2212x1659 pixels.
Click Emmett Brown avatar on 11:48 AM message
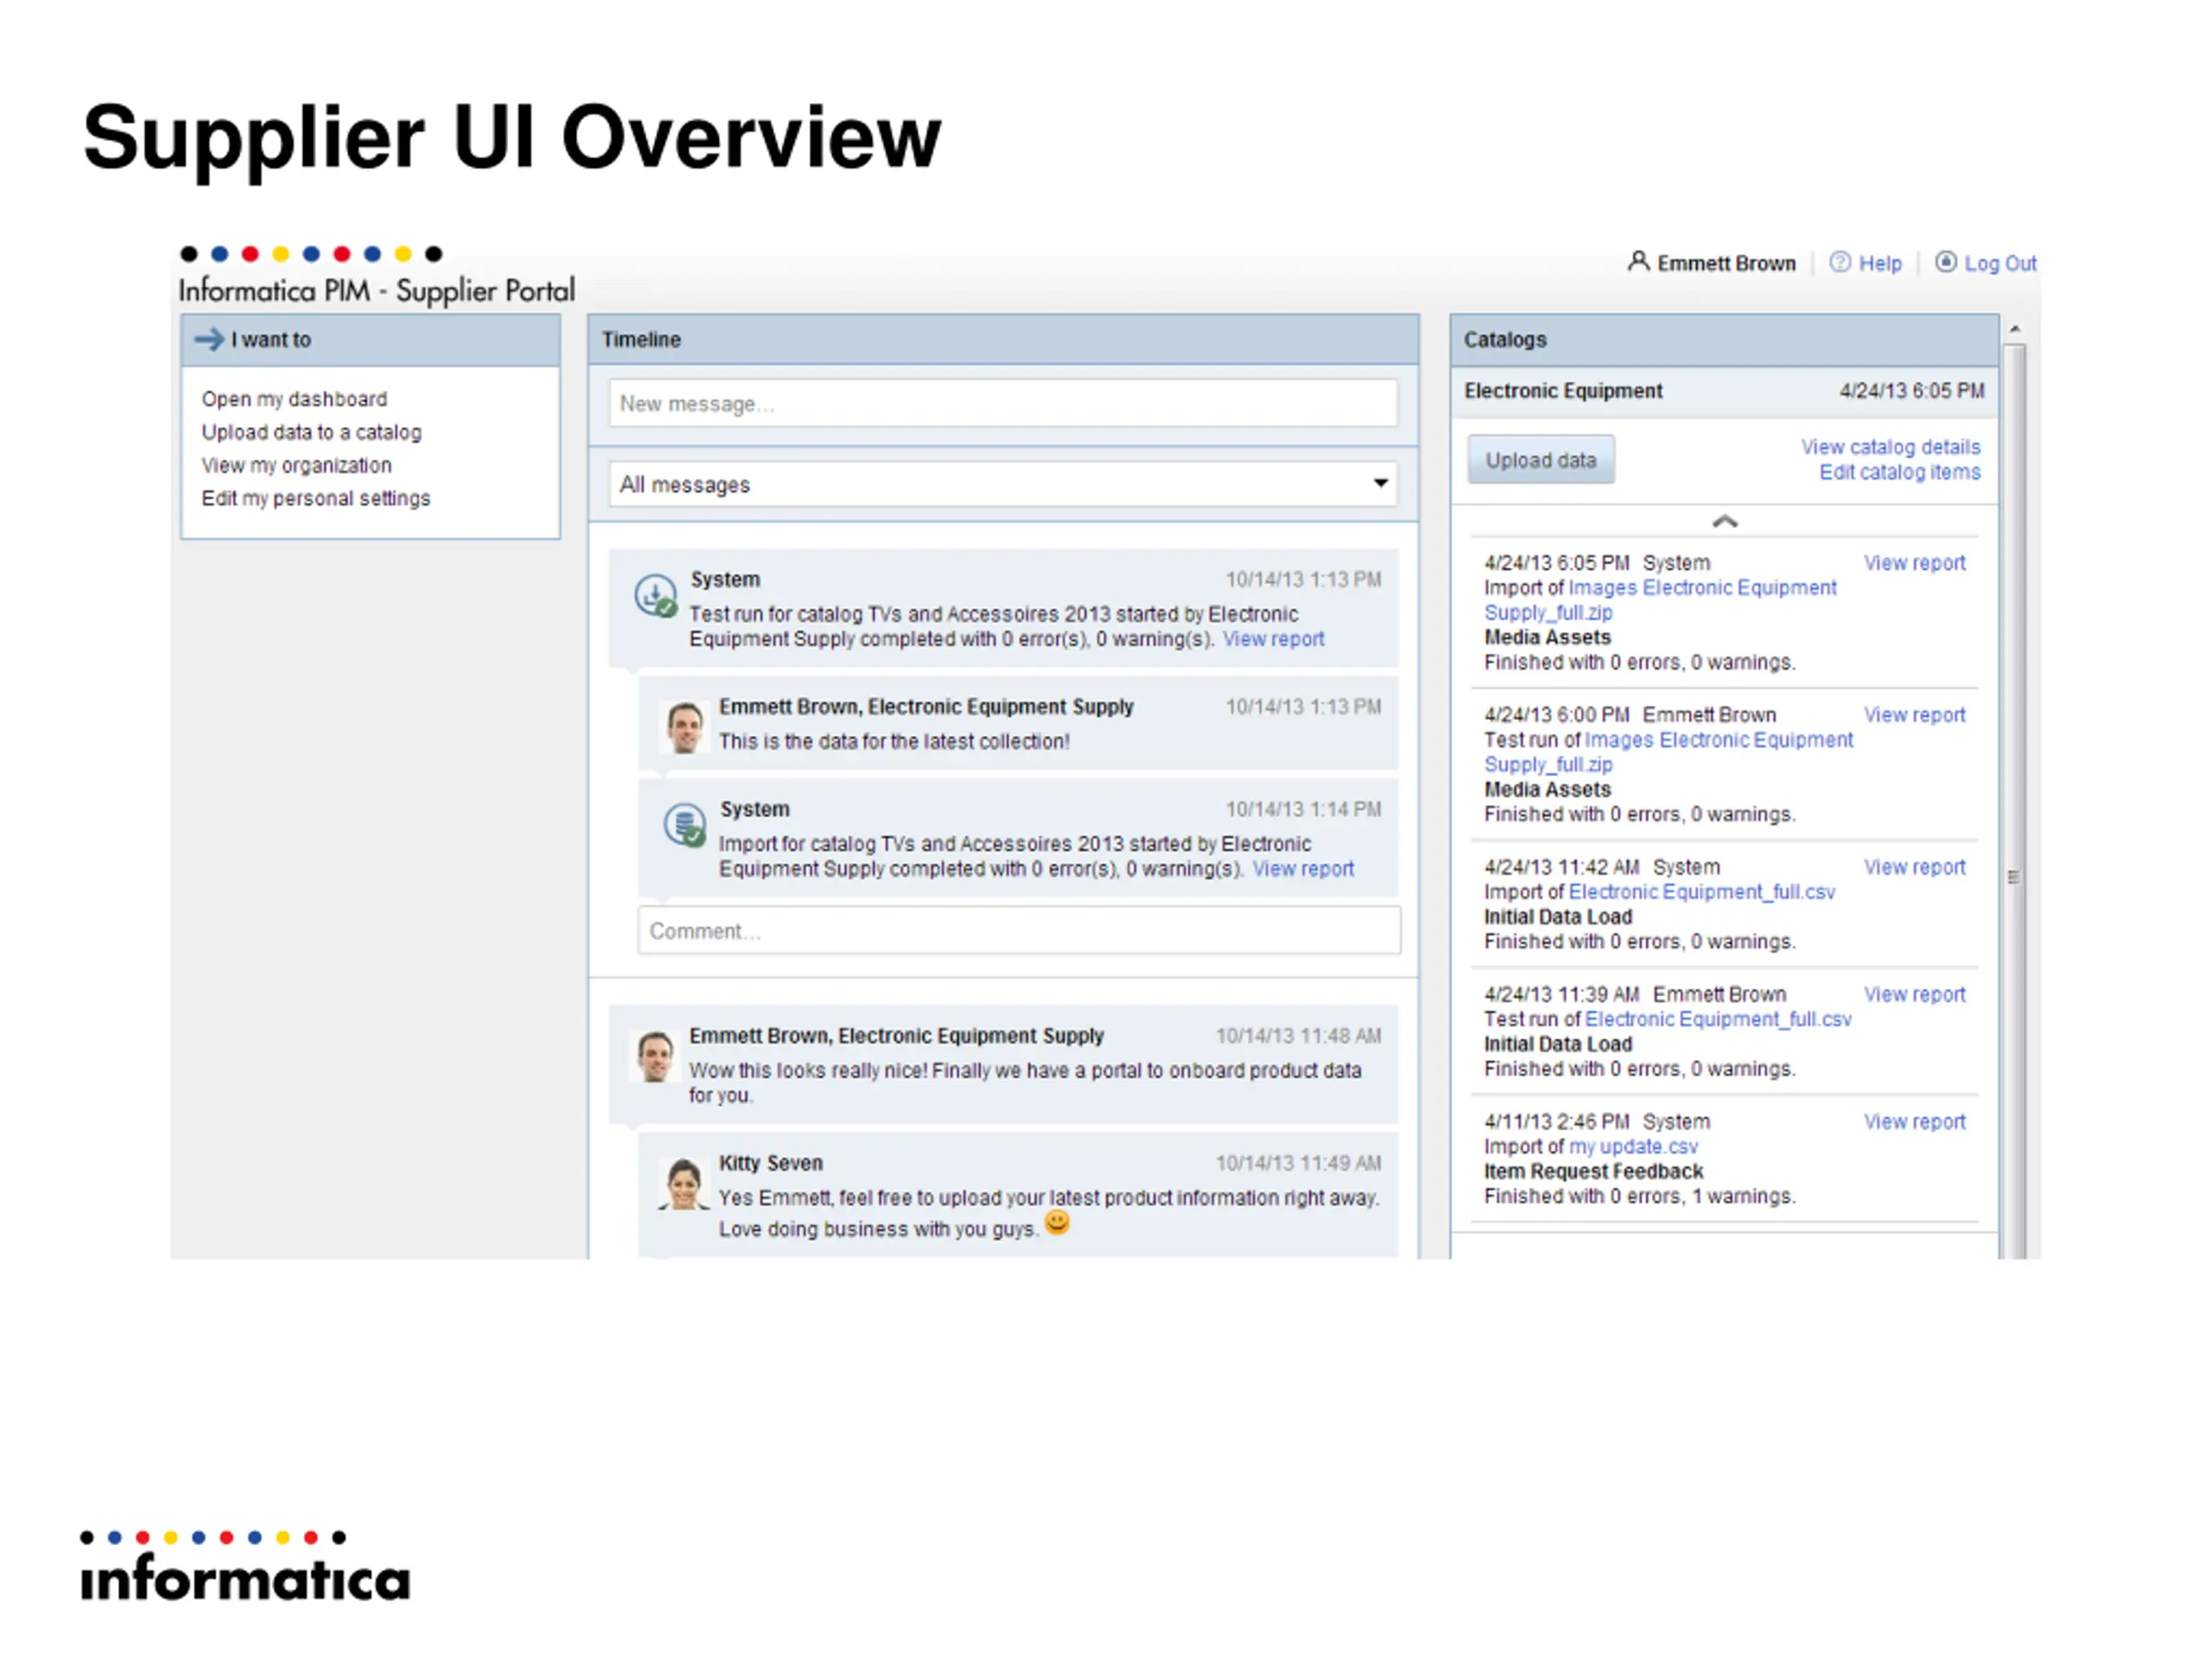[655, 1056]
